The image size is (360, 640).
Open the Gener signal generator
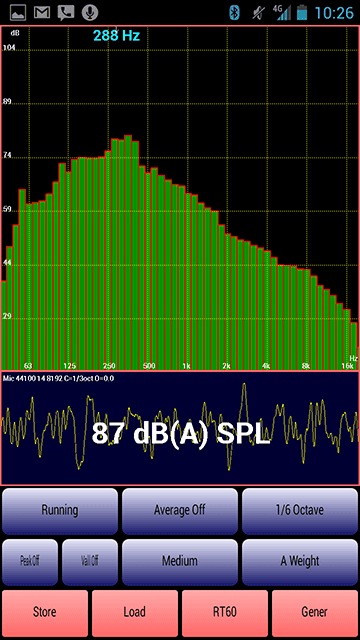(x=315, y=613)
